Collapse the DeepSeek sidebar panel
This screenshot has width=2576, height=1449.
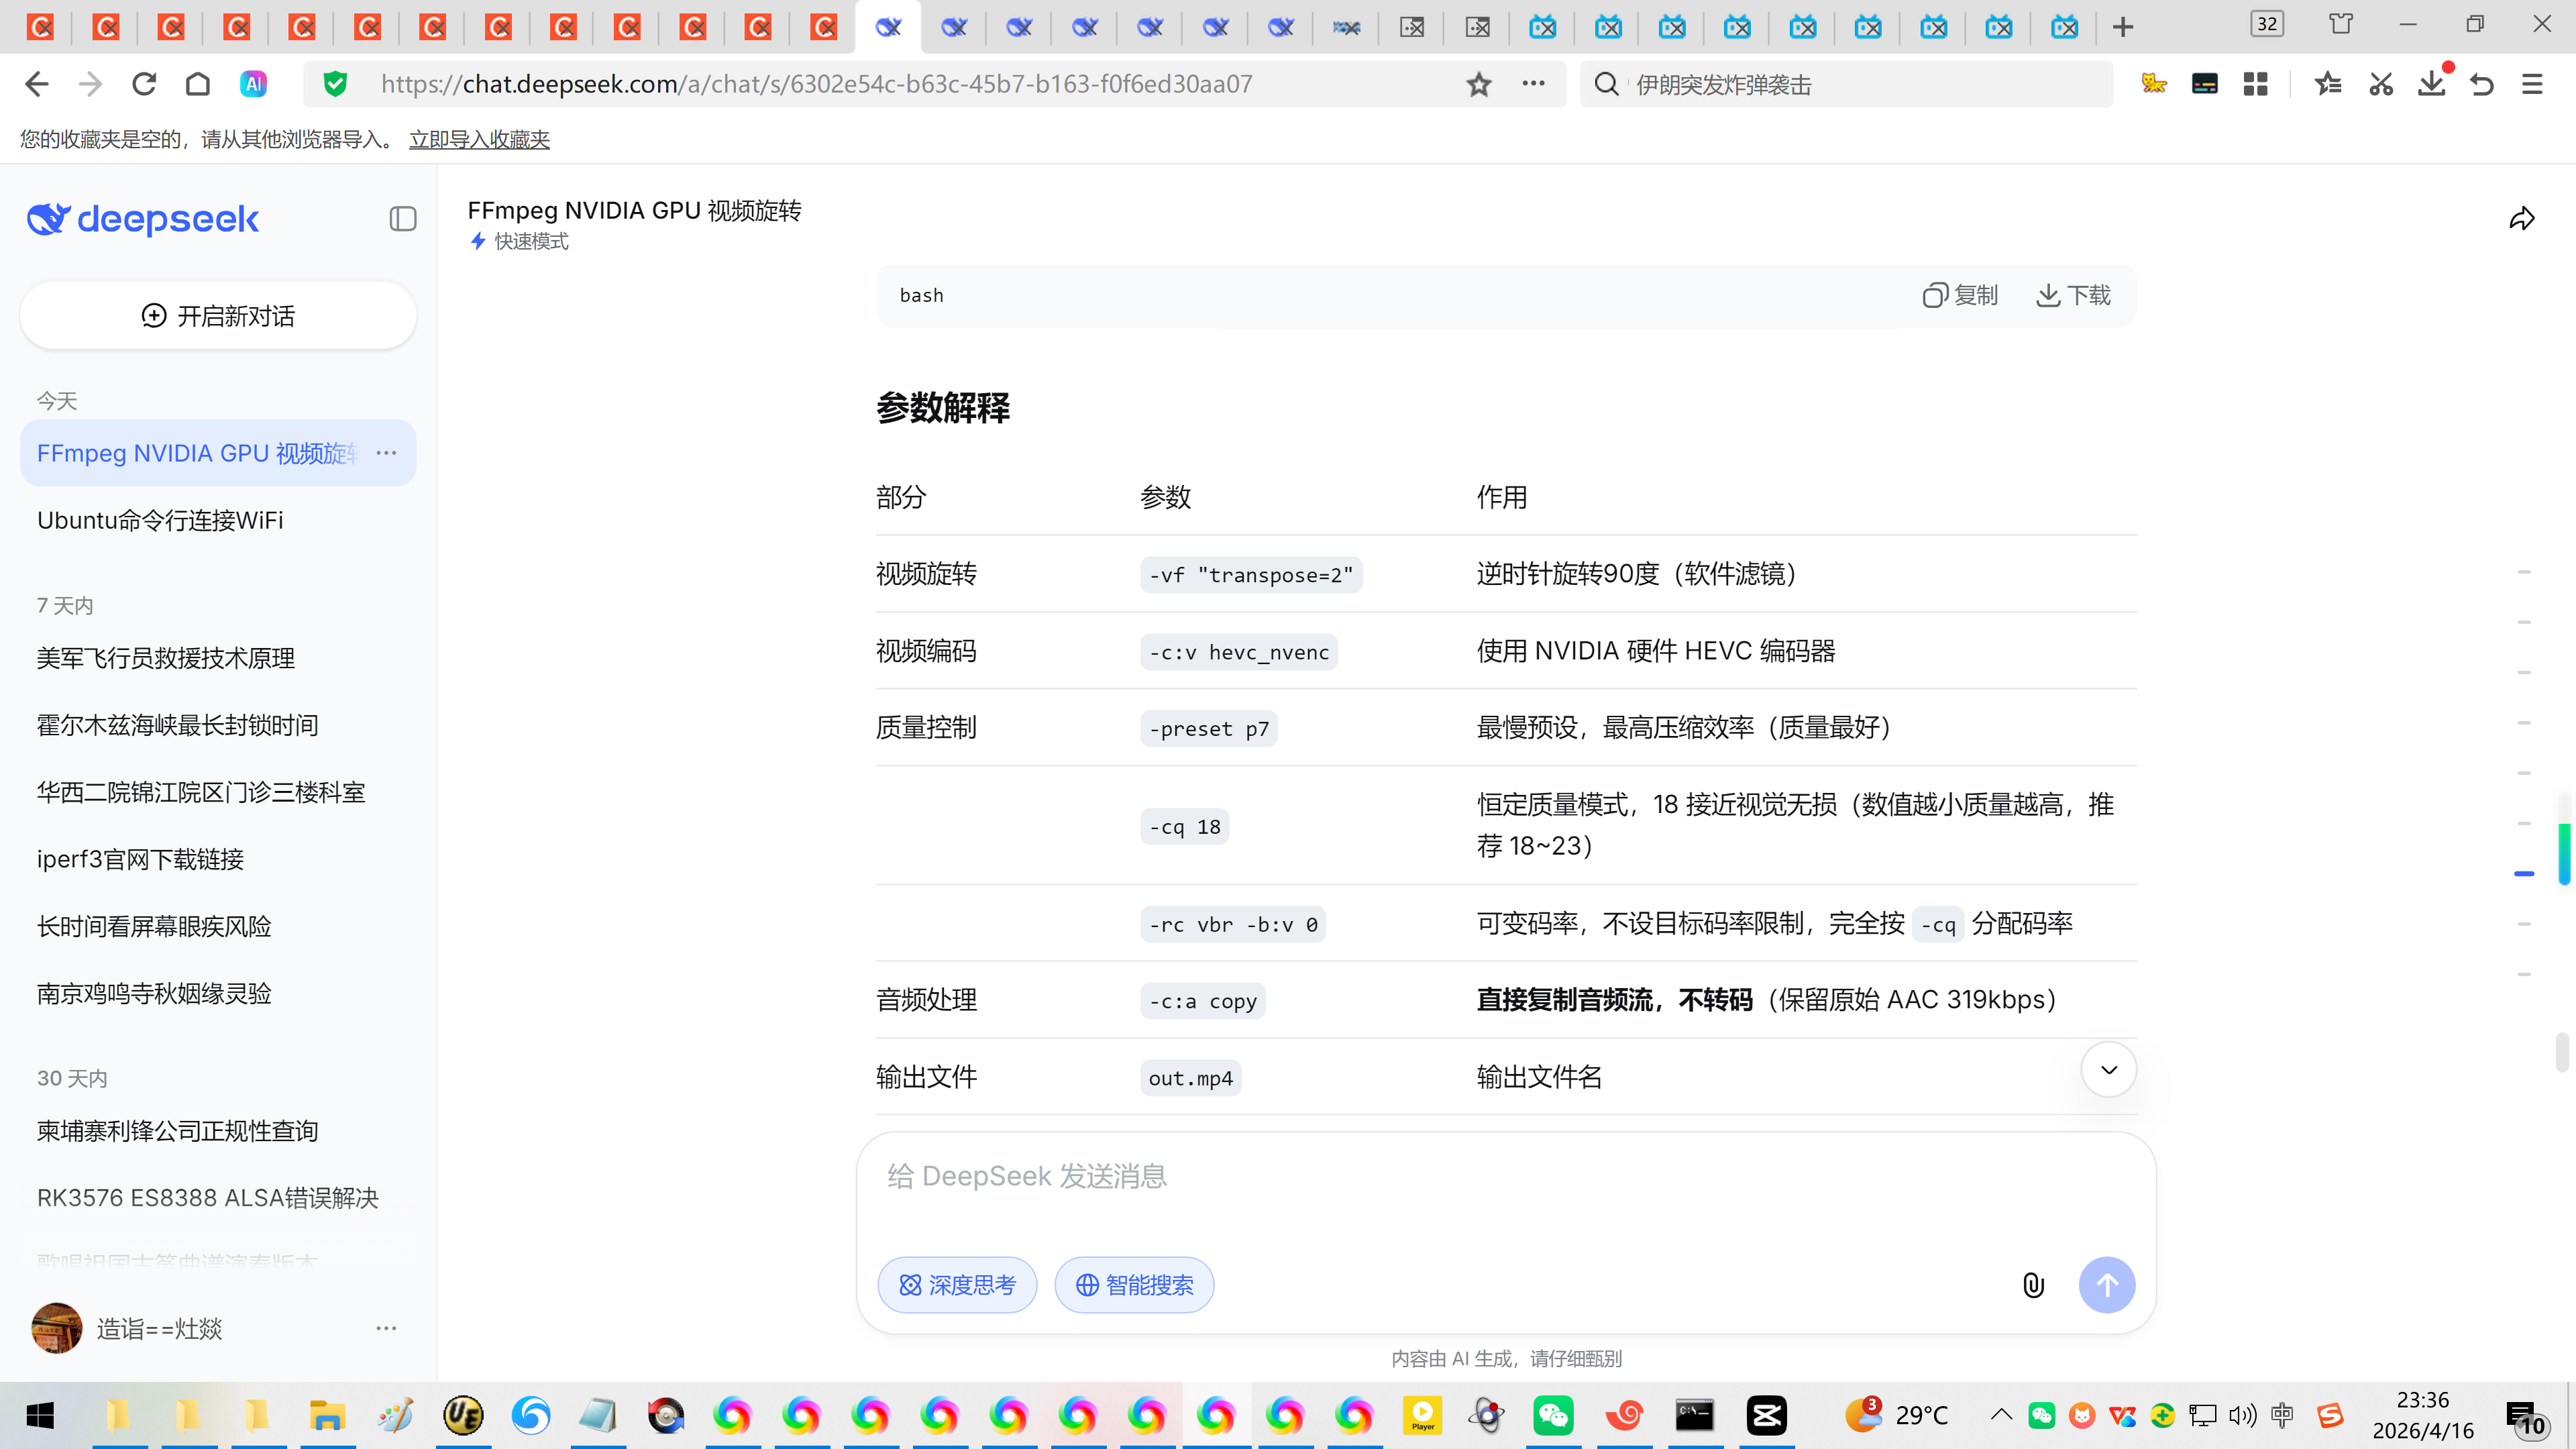coord(402,219)
